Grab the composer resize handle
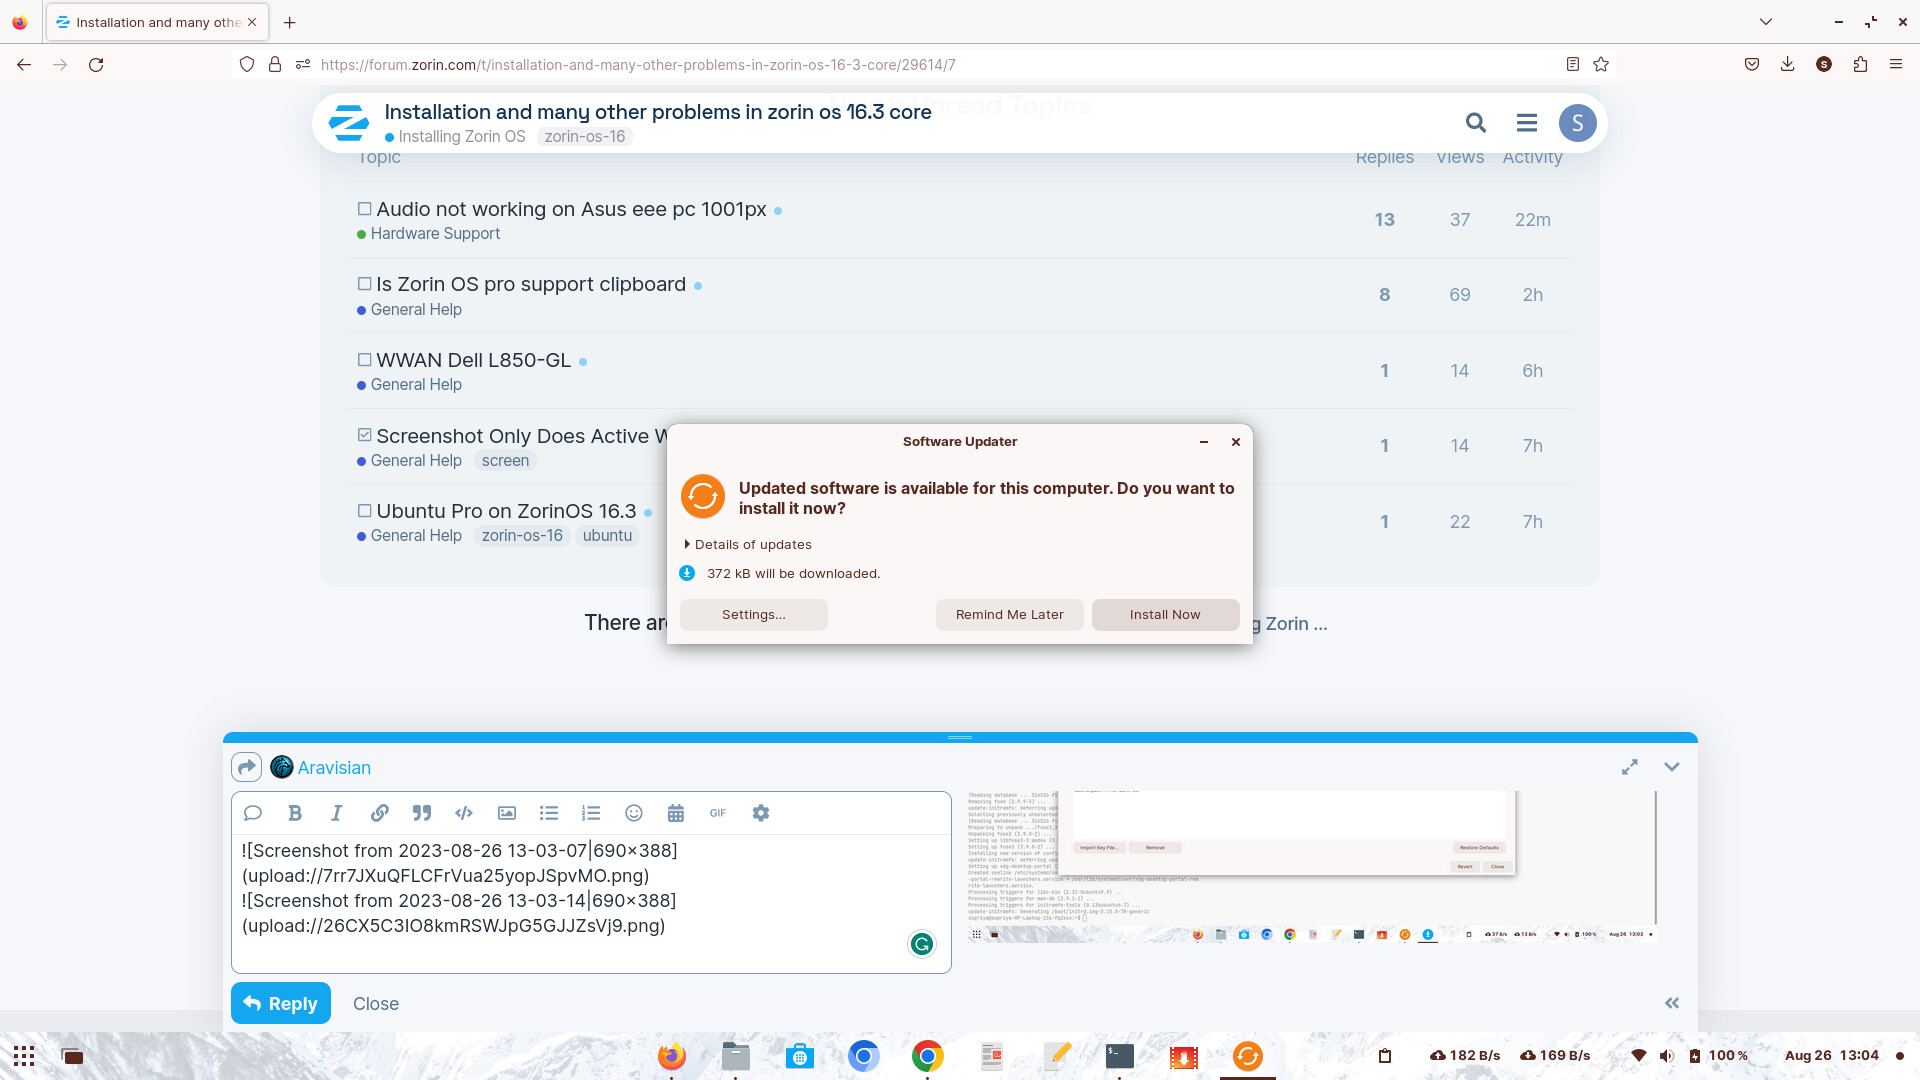The image size is (1920, 1080). [x=959, y=737]
